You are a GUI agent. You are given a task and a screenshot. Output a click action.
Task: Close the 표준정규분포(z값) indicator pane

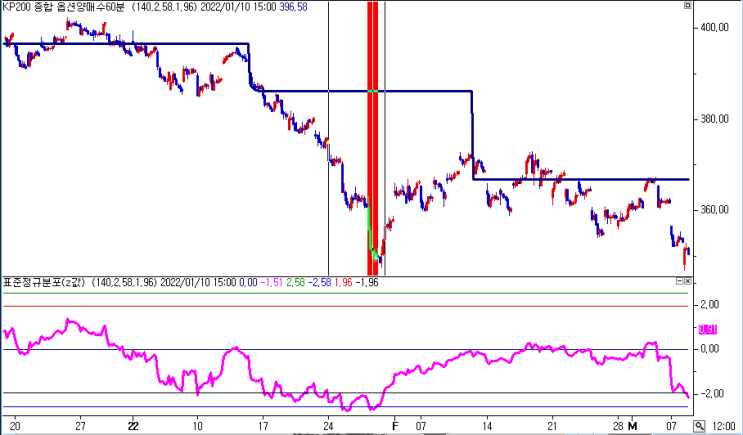point(688,281)
